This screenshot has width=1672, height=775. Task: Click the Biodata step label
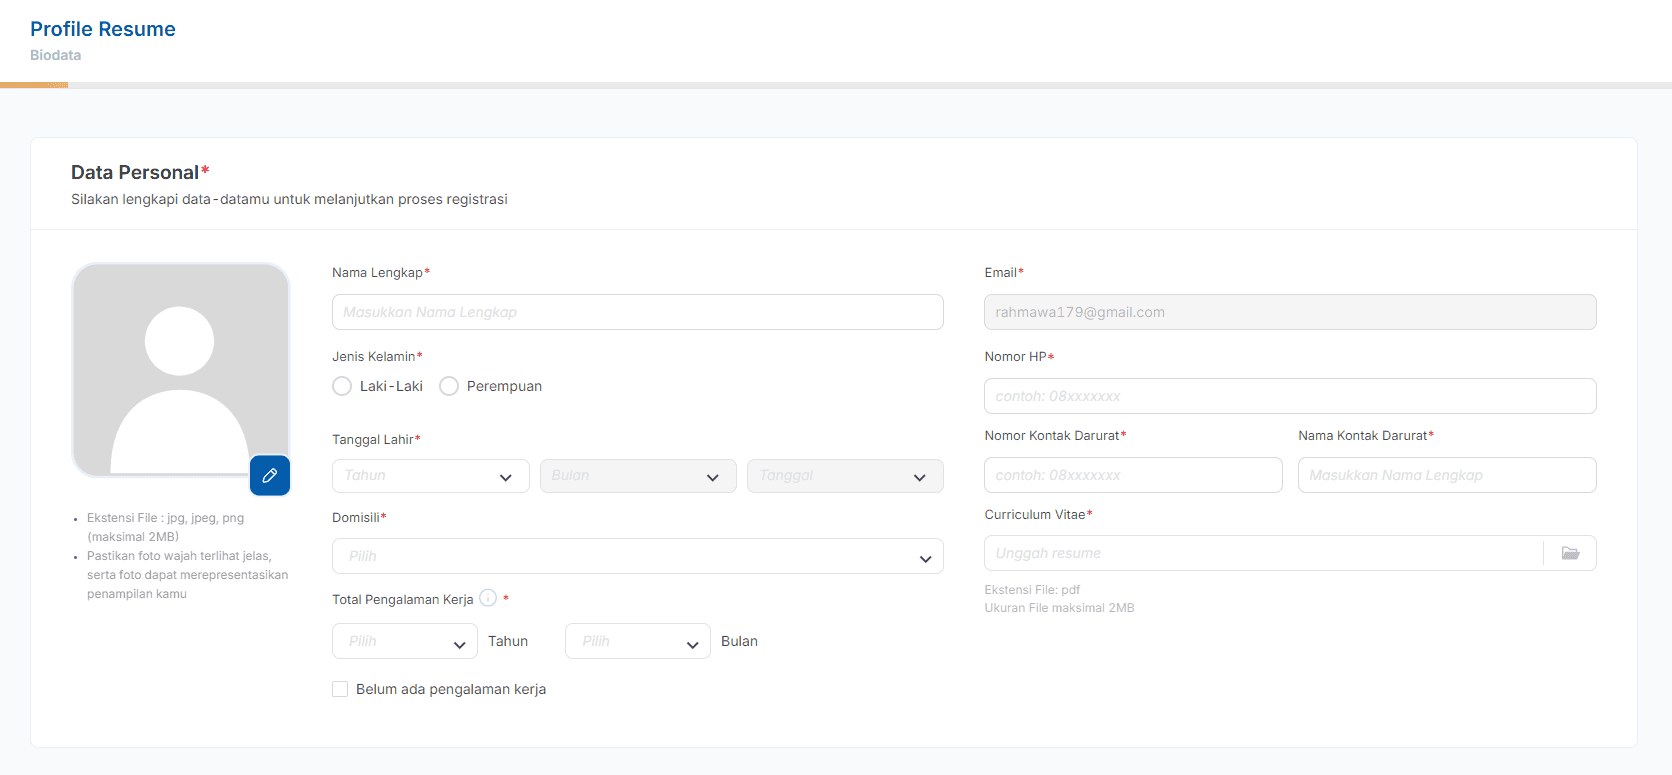click(x=56, y=55)
